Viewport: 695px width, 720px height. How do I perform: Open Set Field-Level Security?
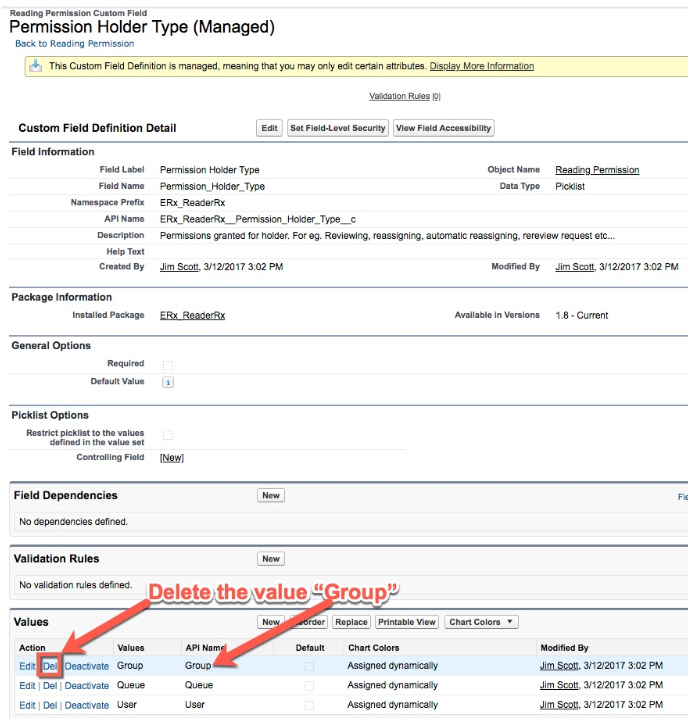click(337, 128)
